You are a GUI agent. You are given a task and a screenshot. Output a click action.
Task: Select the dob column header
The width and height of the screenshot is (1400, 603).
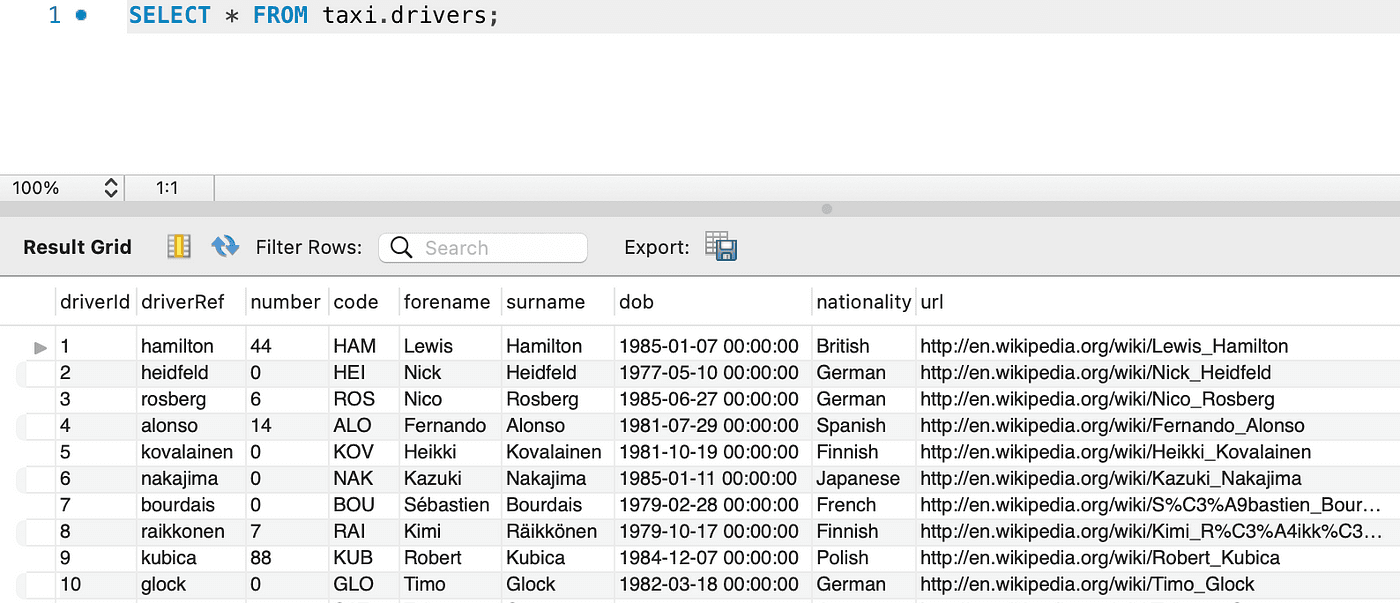pos(636,302)
